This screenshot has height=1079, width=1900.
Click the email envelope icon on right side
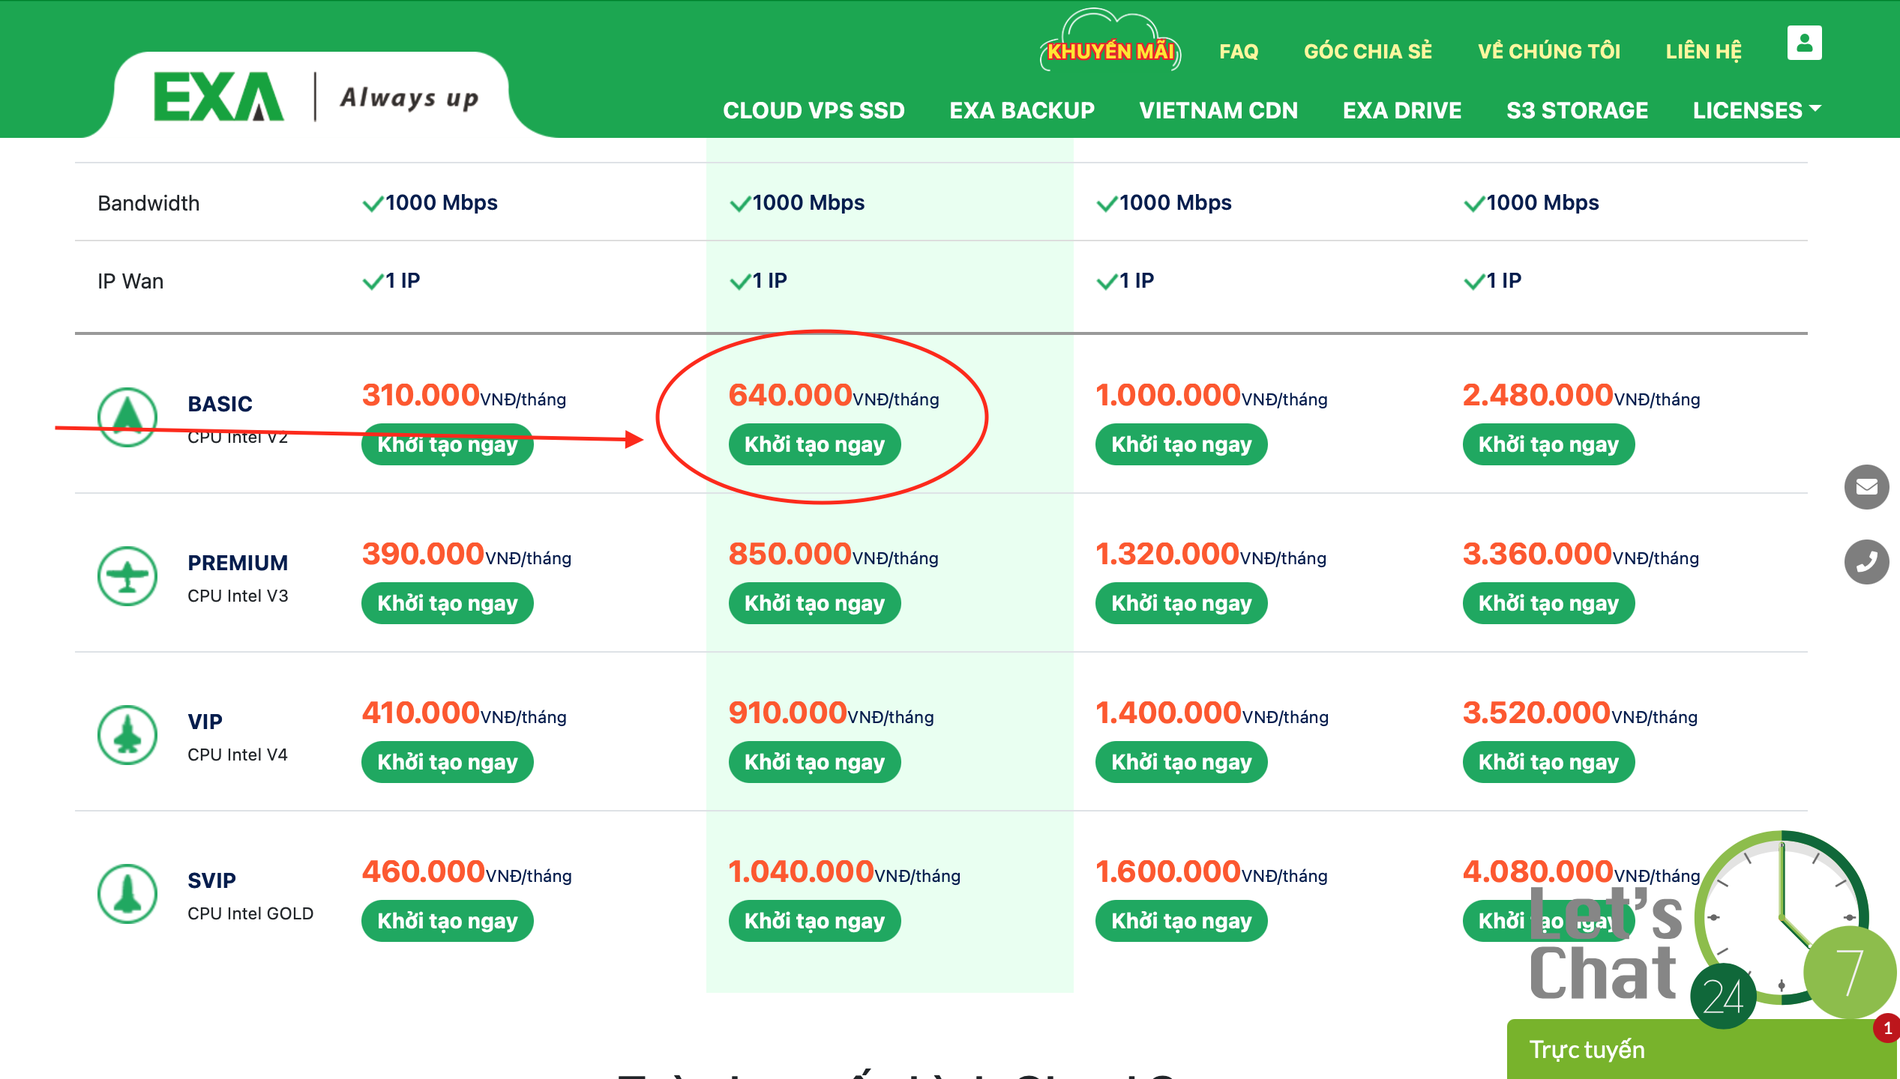pos(1866,487)
